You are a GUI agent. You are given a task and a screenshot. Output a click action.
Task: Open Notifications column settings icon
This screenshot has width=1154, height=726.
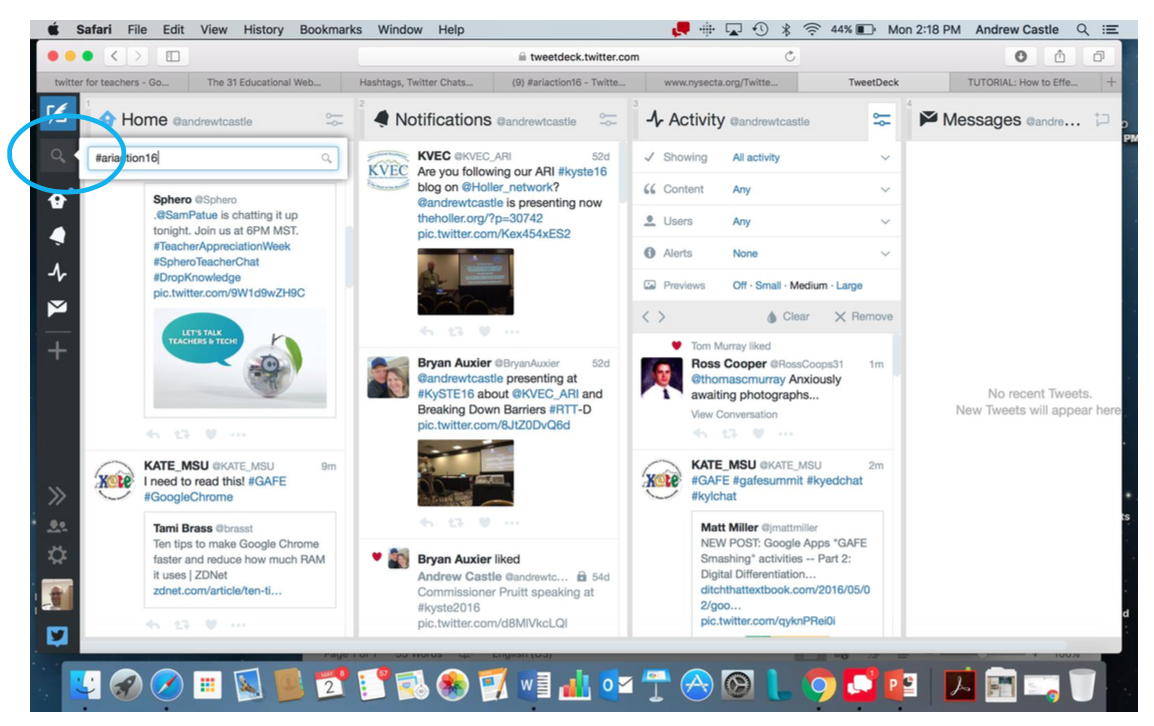[x=608, y=119]
